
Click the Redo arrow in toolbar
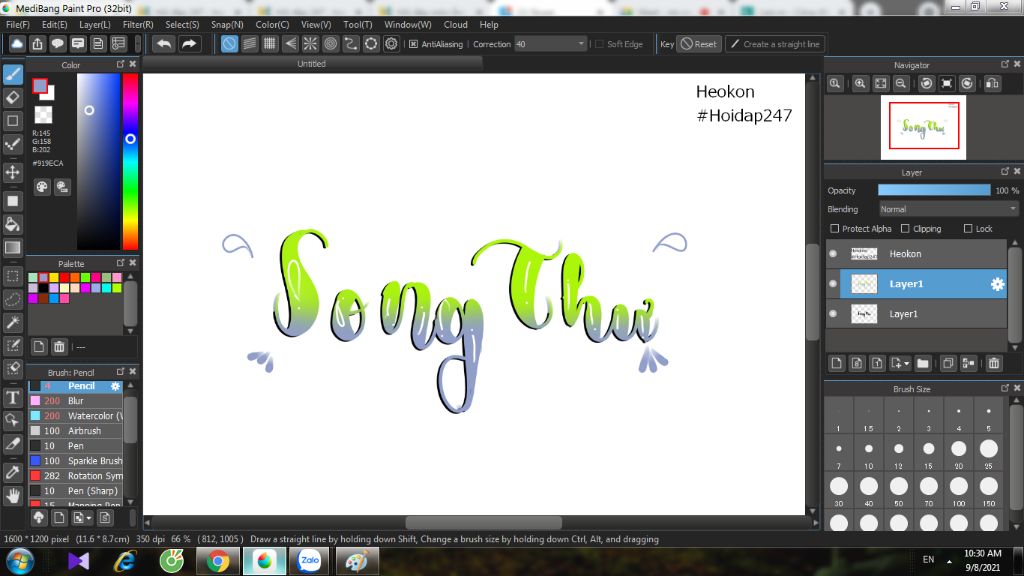click(189, 44)
